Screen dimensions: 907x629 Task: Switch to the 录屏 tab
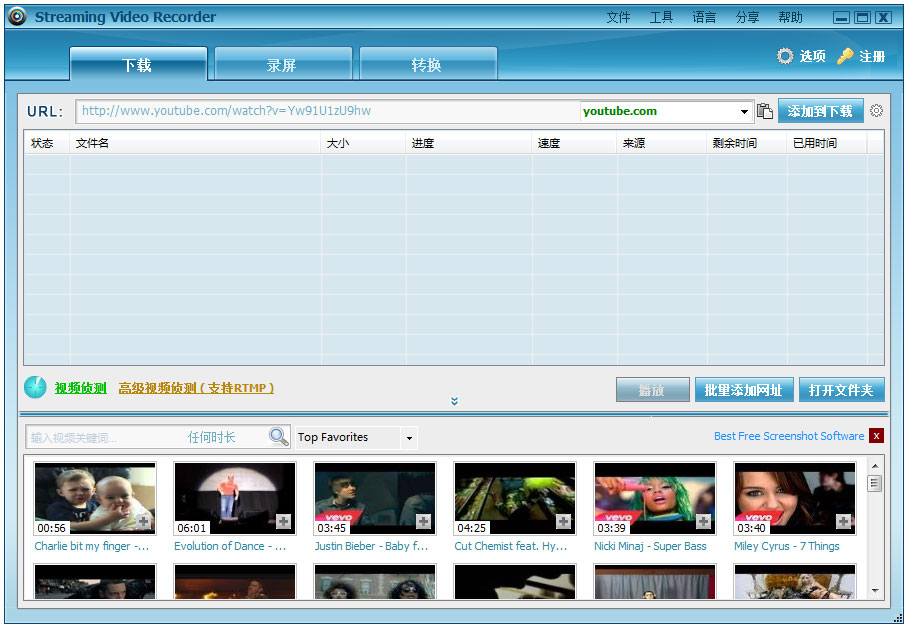pyautogui.click(x=282, y=65)
